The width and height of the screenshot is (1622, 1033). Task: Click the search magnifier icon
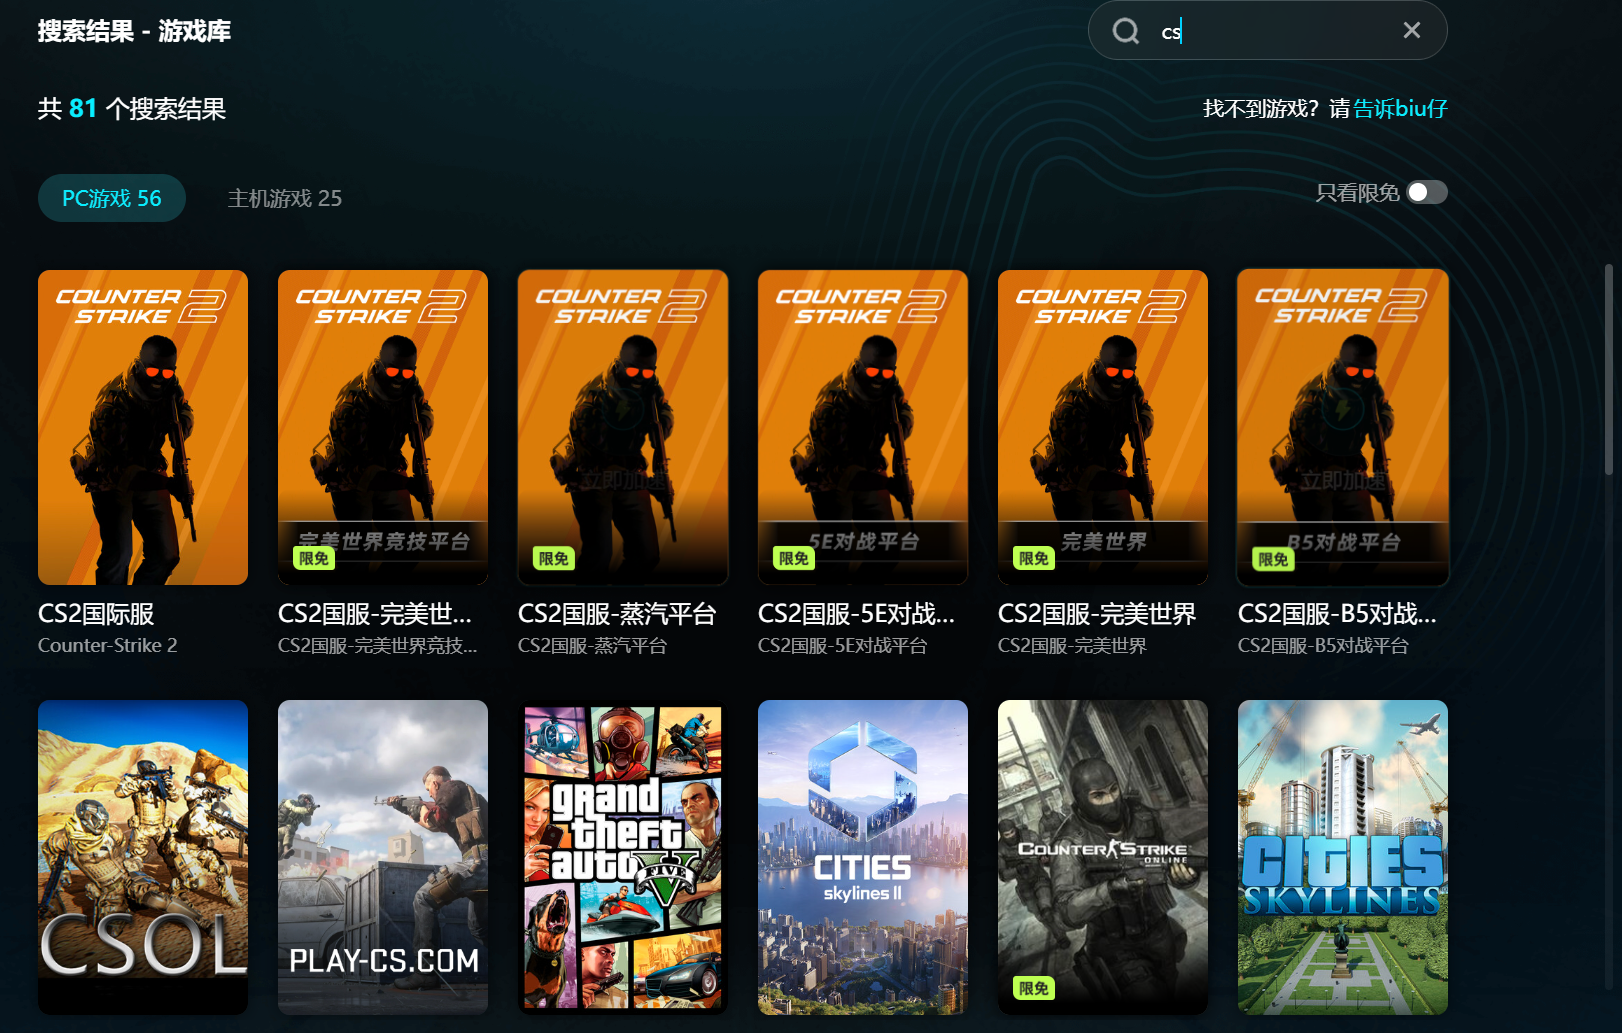(x=1126, y=31)
